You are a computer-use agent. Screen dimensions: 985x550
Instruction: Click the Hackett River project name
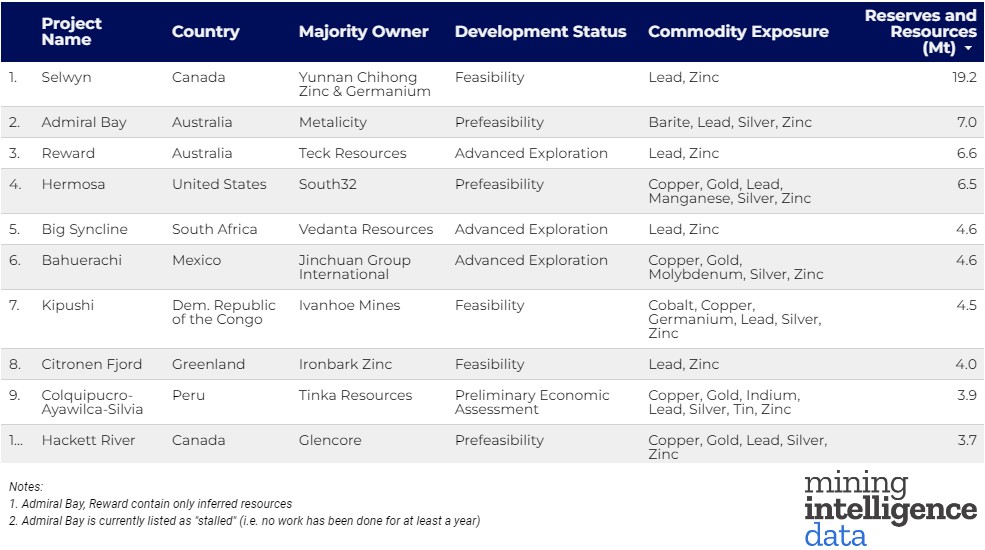point(88,441)
